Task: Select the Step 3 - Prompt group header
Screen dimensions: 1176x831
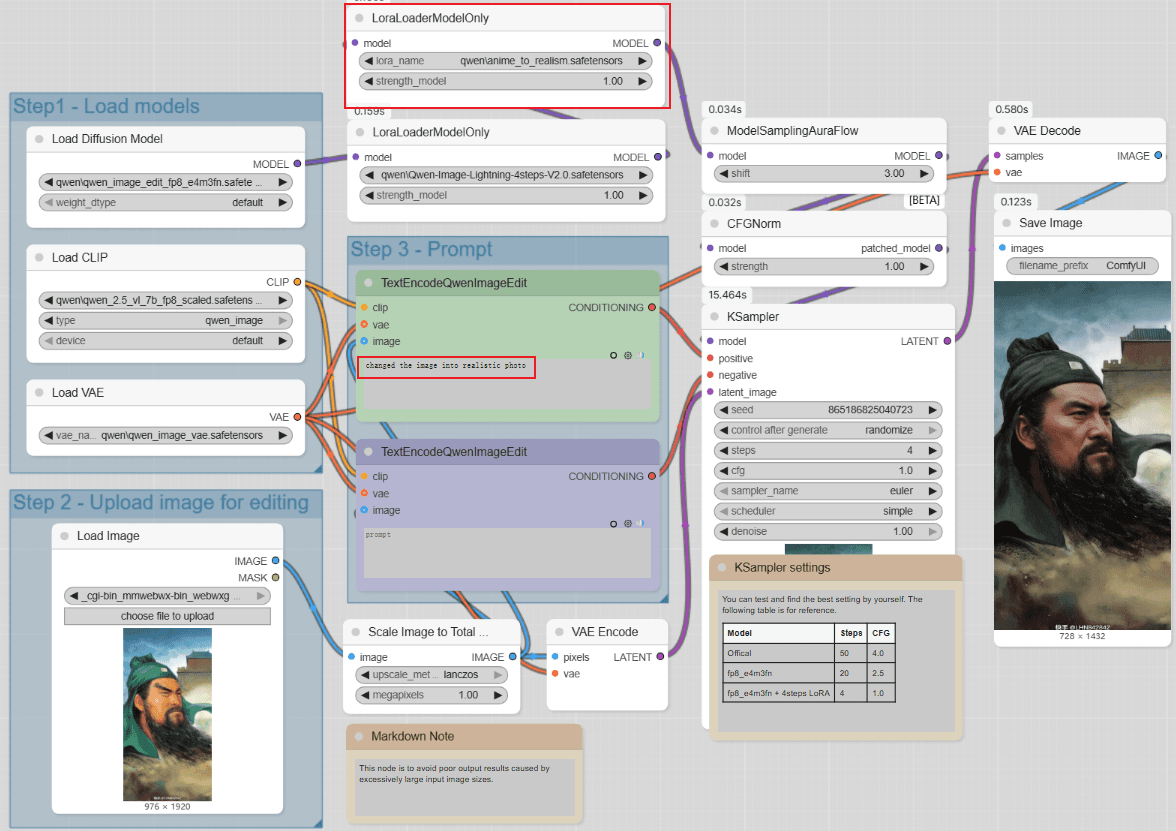Action: (421, 249)
